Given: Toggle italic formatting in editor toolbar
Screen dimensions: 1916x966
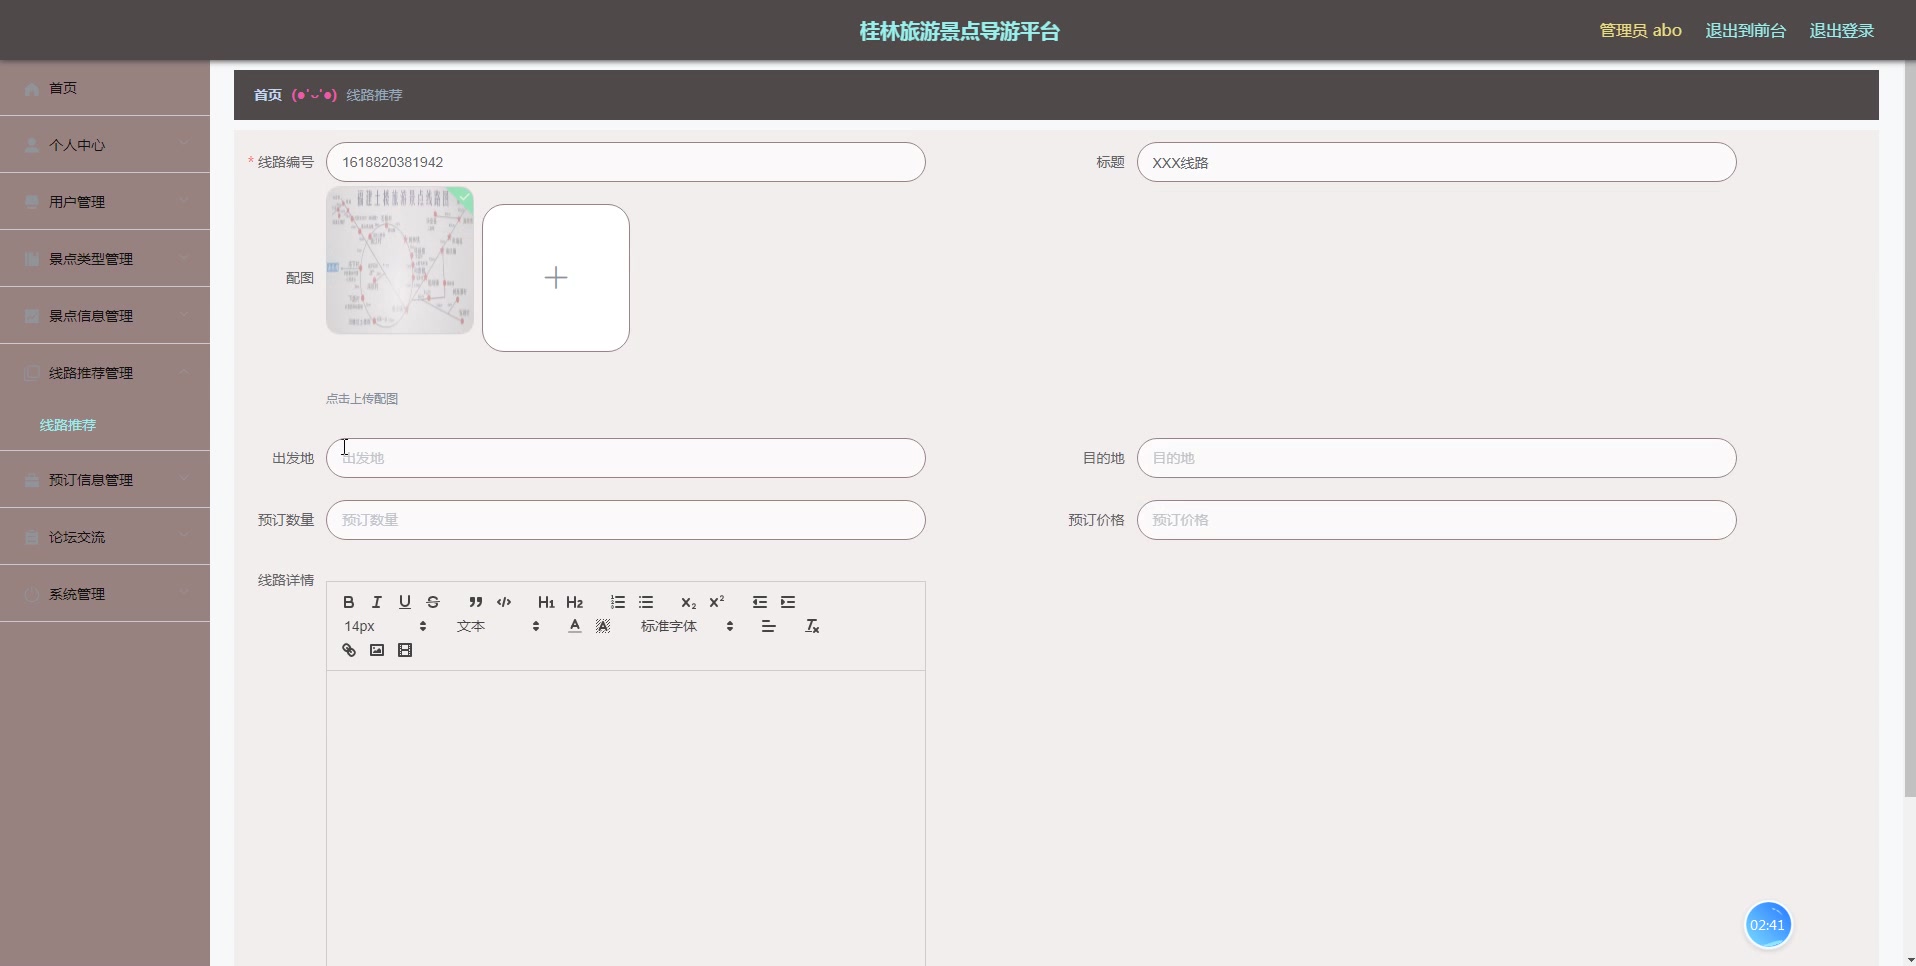Looking at the screenshot, I should (x=376, y=602).
